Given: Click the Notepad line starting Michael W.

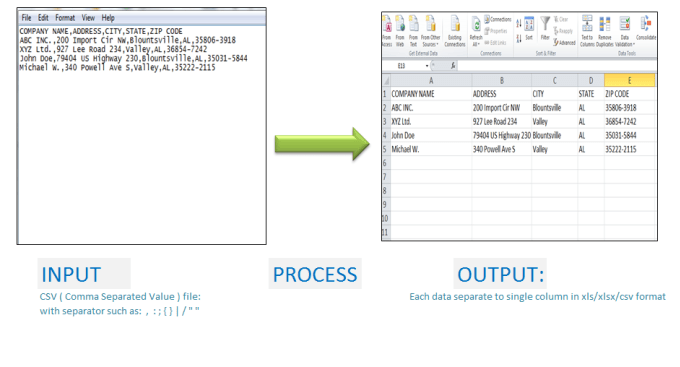Looking at the screenshot, I should point(117,68).
